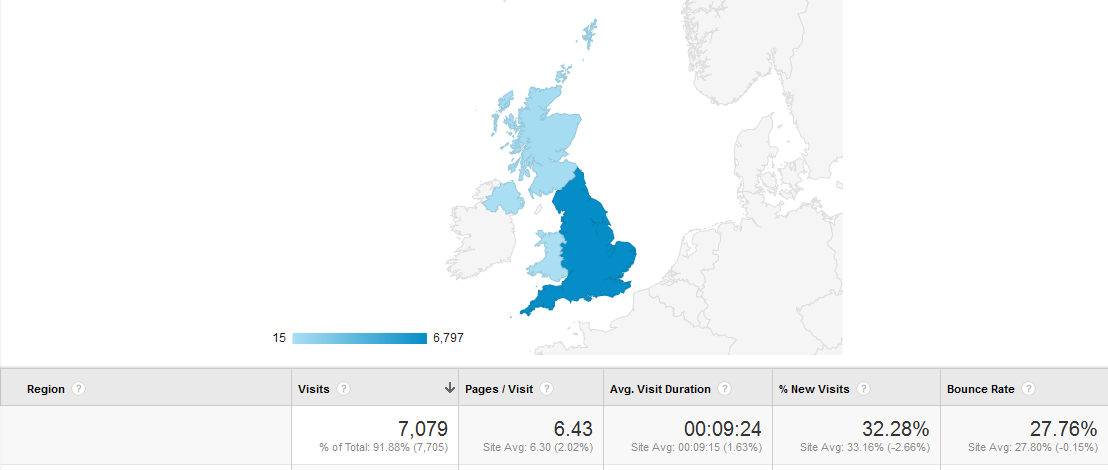
Task: Click the question mark next to Pages / Visit
Action: pyautogui.click(x=547, y=389)
